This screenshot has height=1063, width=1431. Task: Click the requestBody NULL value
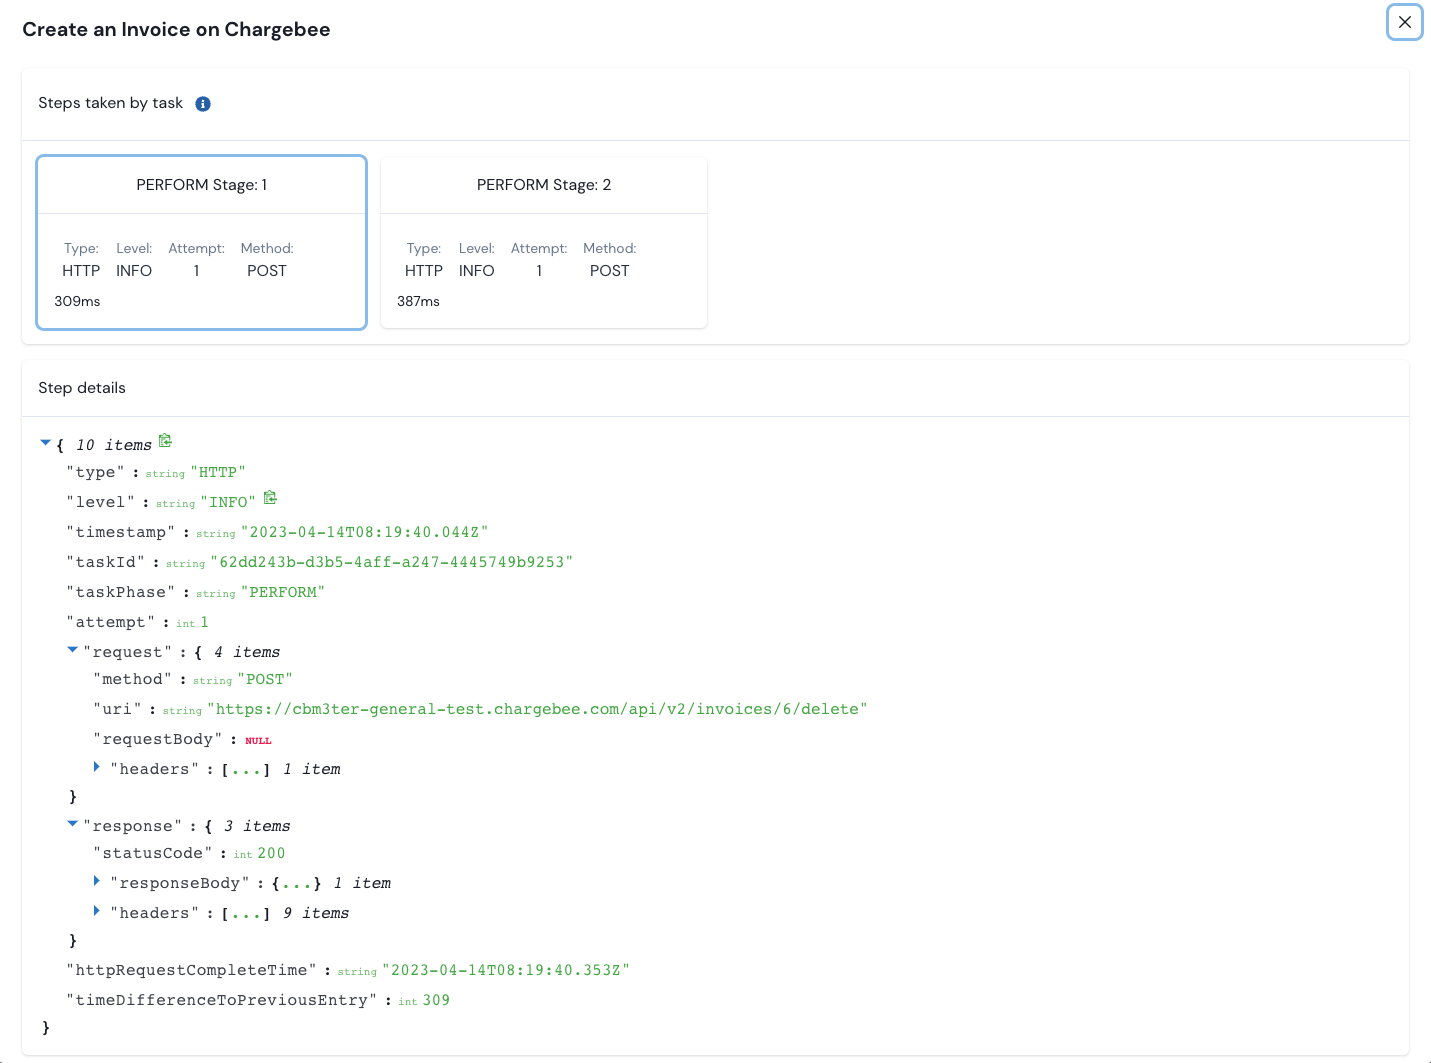(258, 741)
